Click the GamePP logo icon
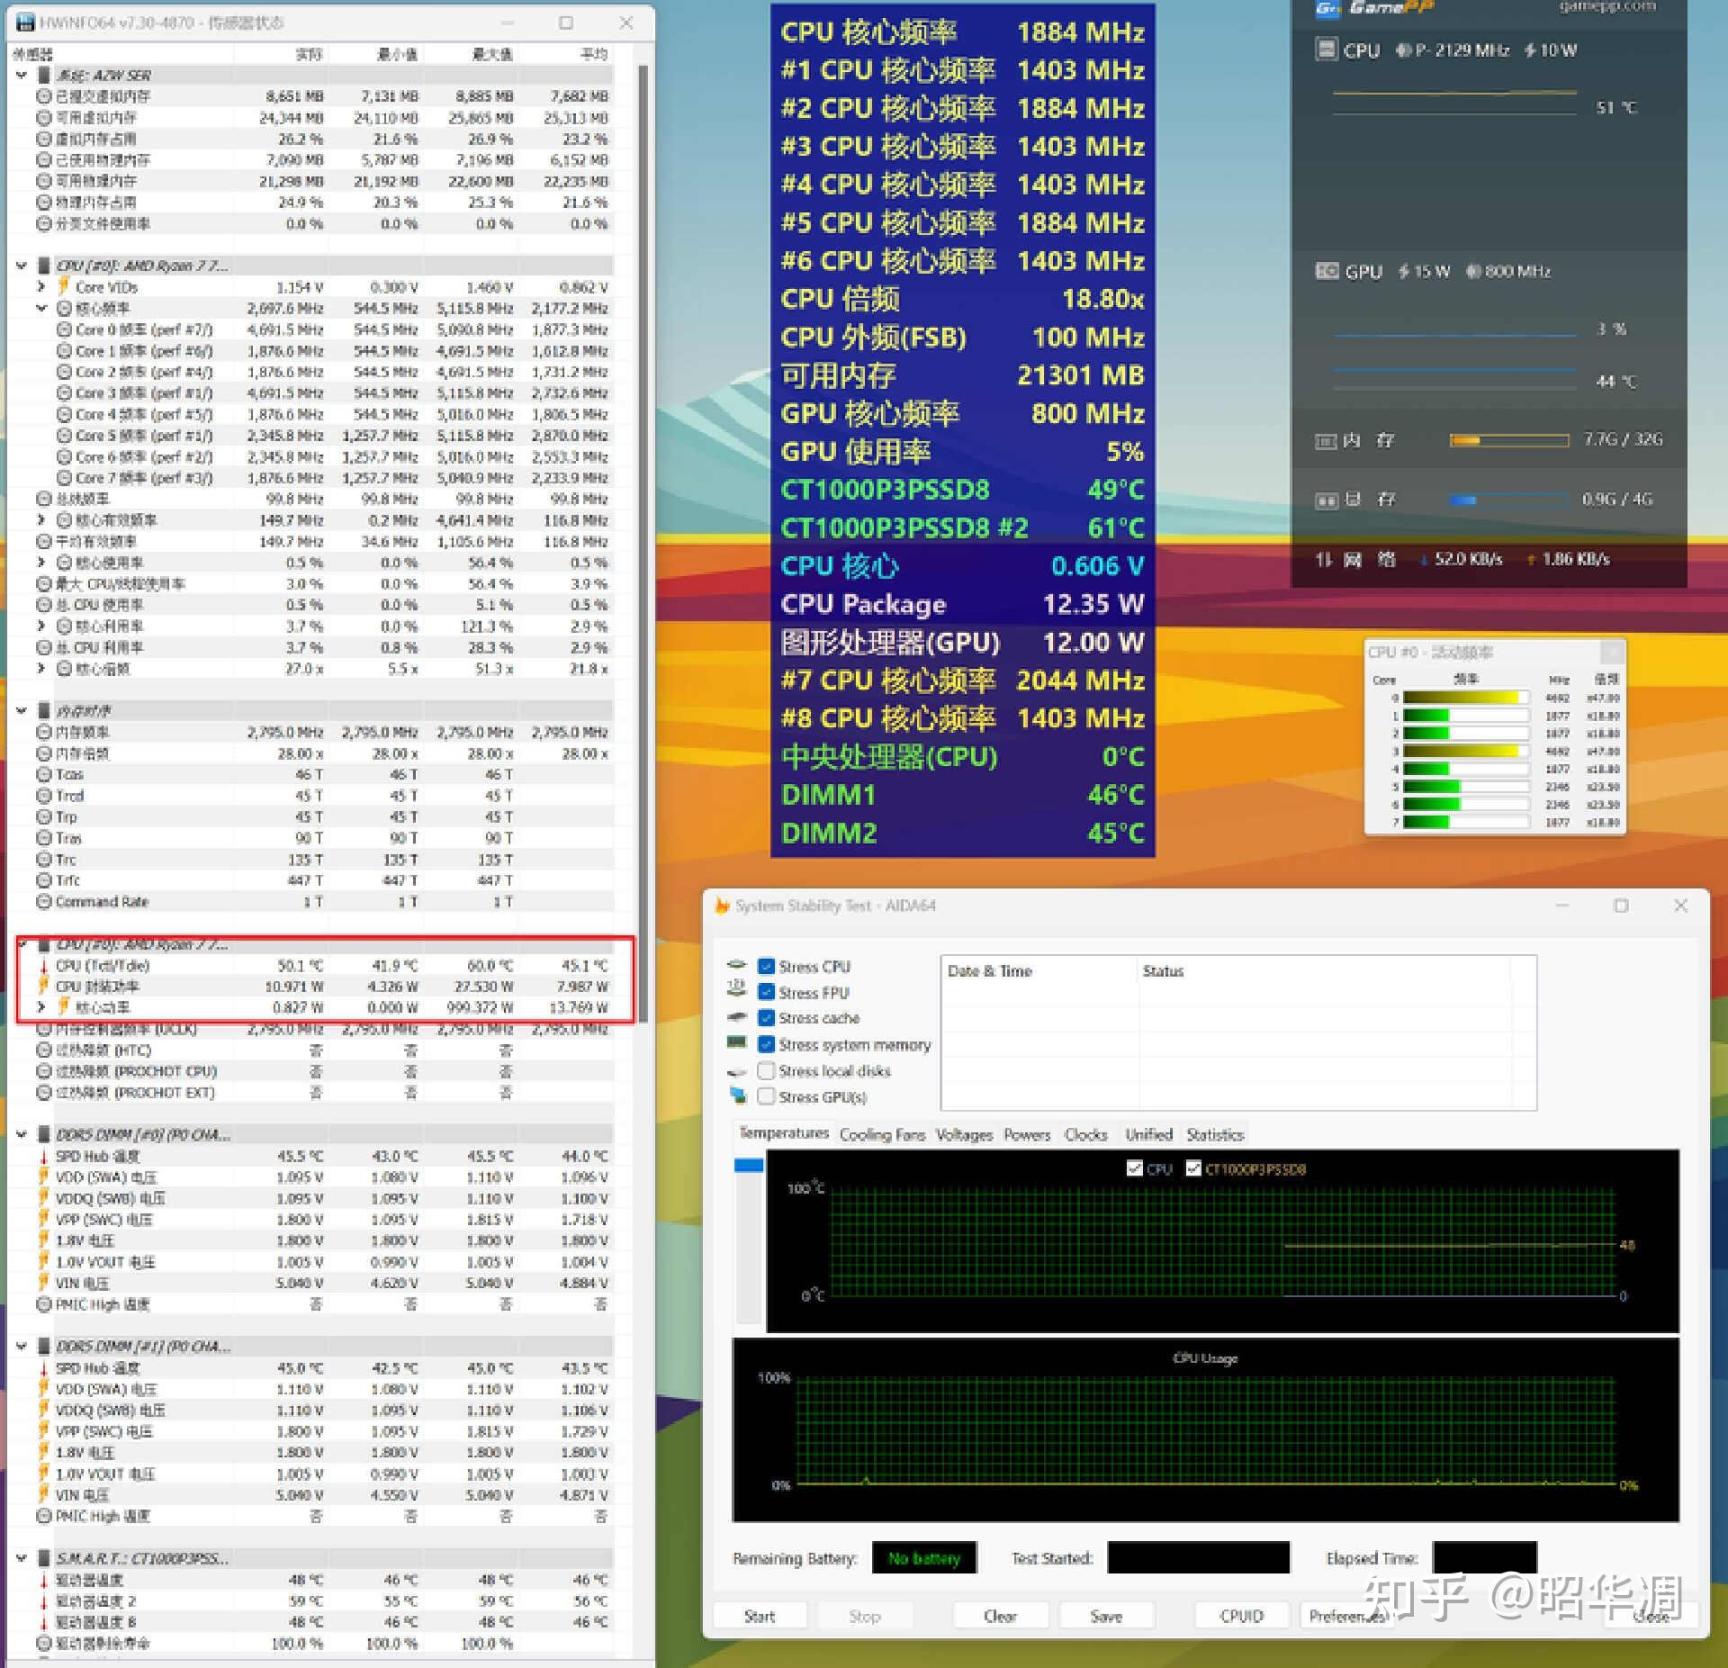 1327,9
